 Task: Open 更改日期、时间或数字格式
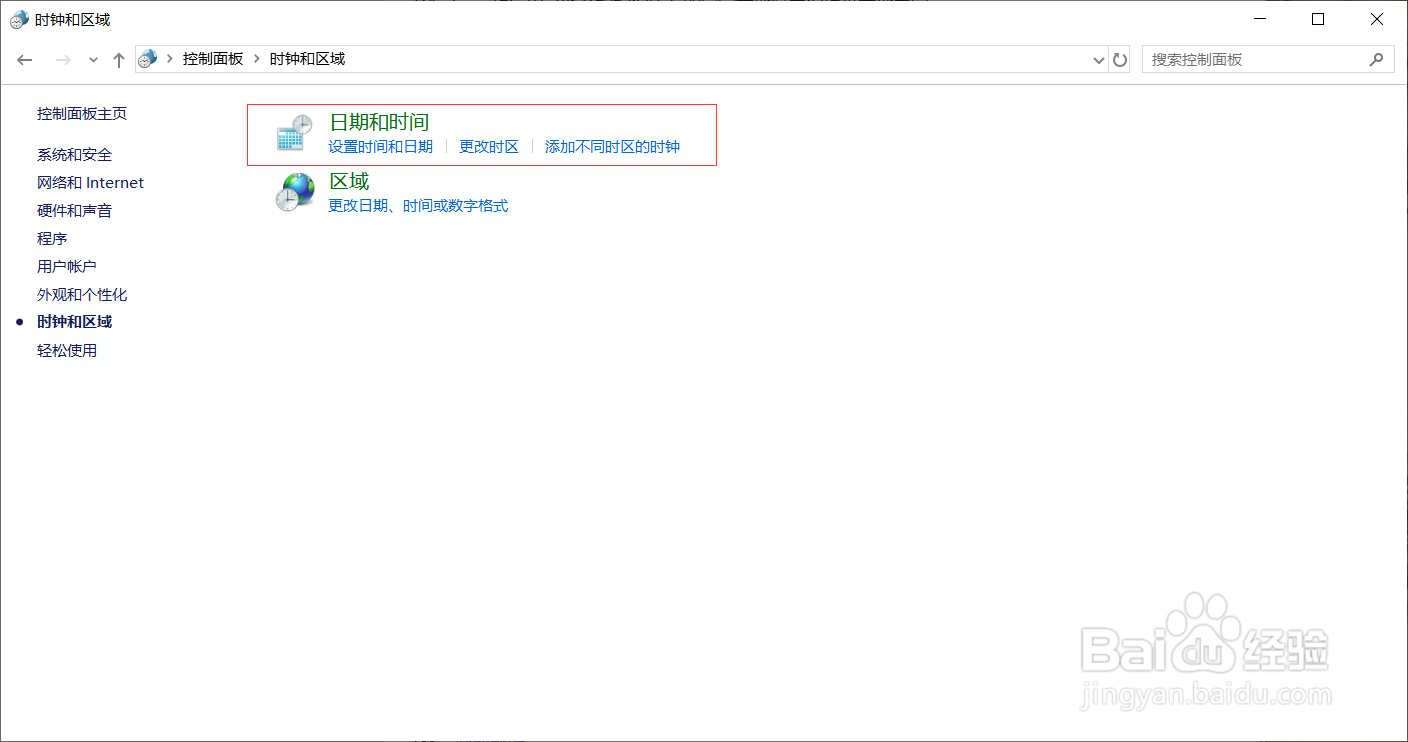coord(416,205)
